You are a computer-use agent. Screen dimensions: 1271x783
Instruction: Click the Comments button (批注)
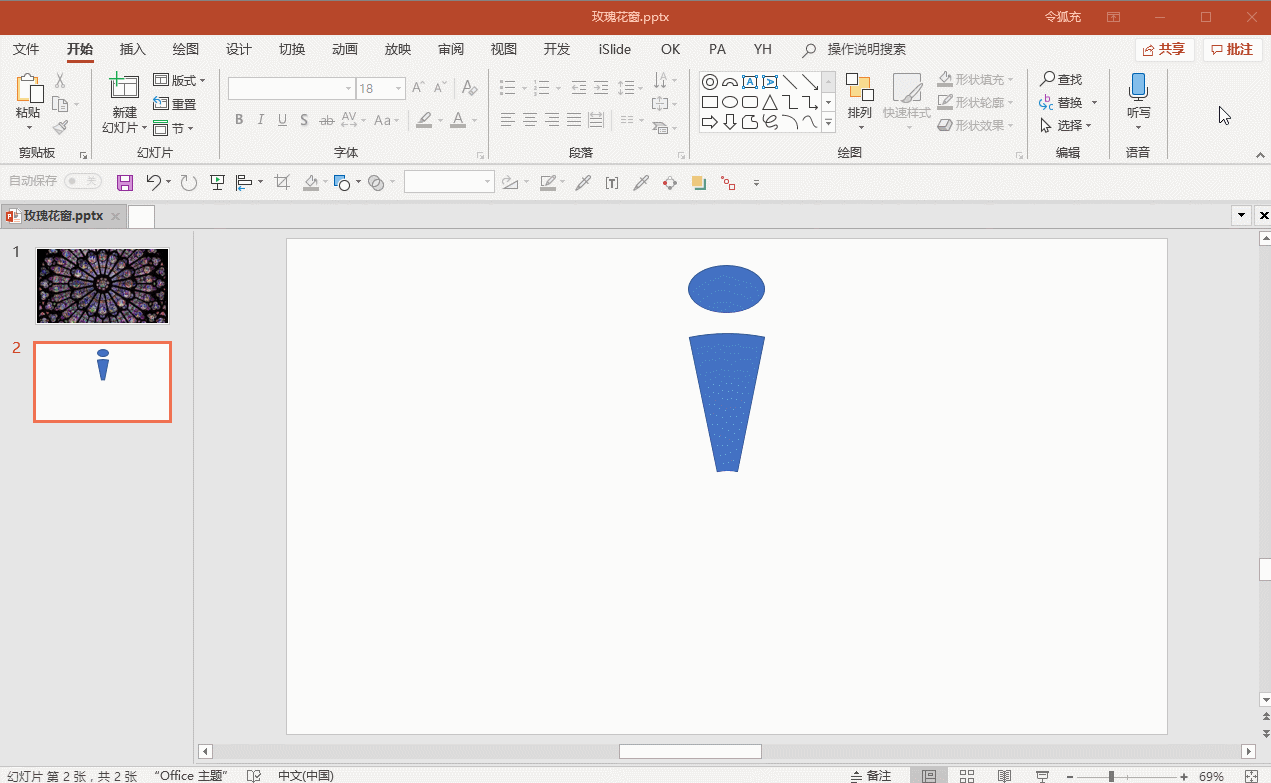tap(1232, 49)
